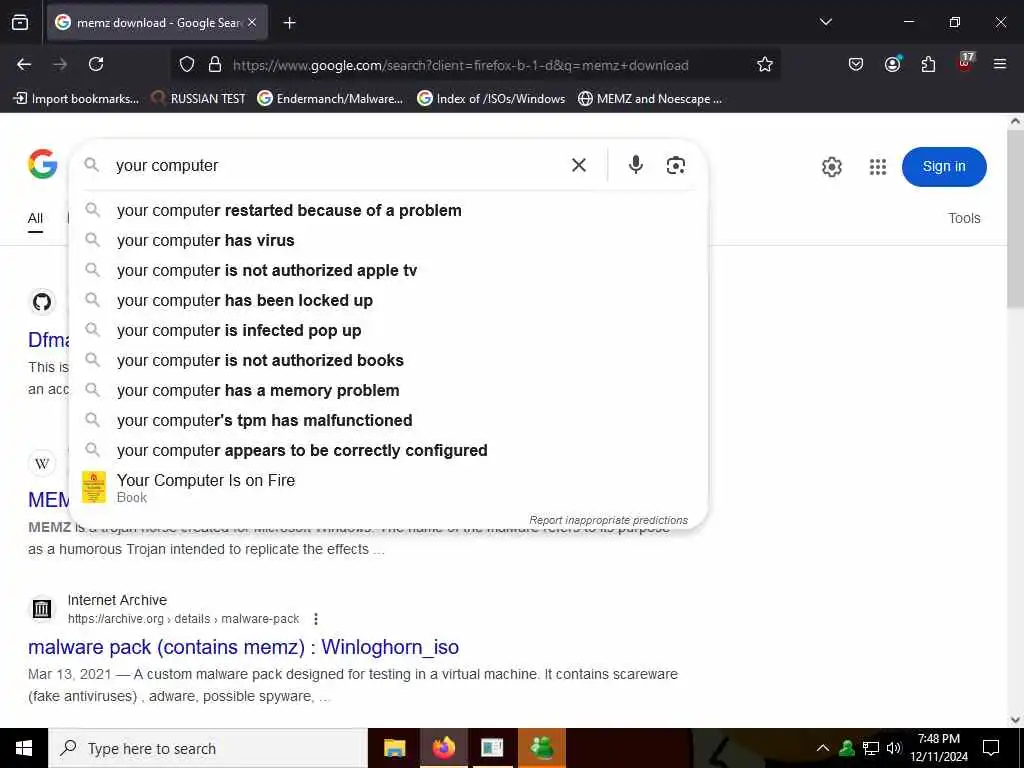
Task: Clear the search box with X icon
Action: [x=579, y=165]
